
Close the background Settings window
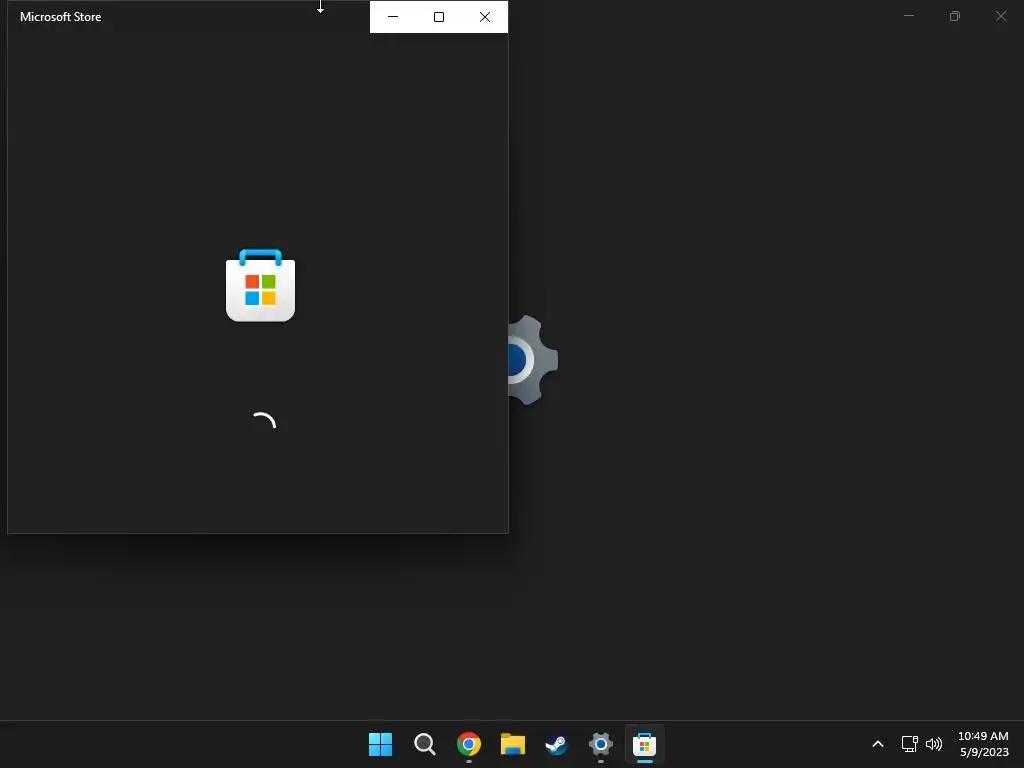click(x=1001, y=16)
